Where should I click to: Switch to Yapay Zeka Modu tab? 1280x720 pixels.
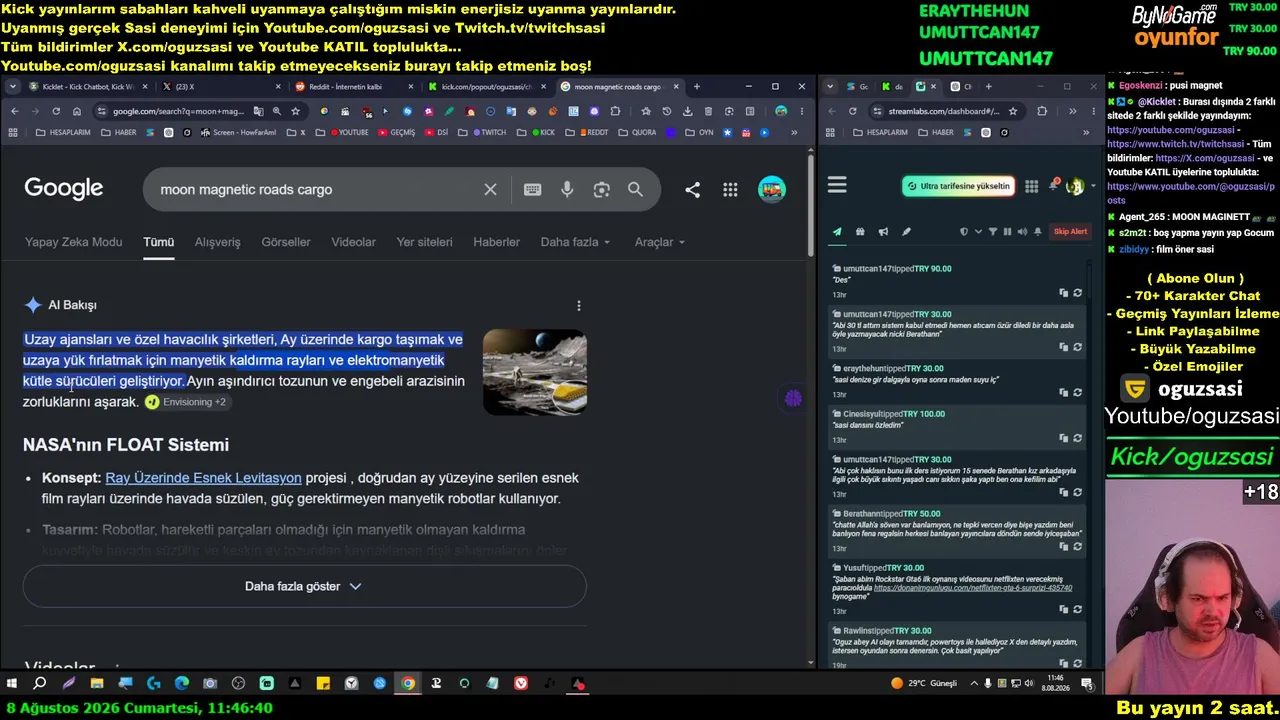[73, 242]
